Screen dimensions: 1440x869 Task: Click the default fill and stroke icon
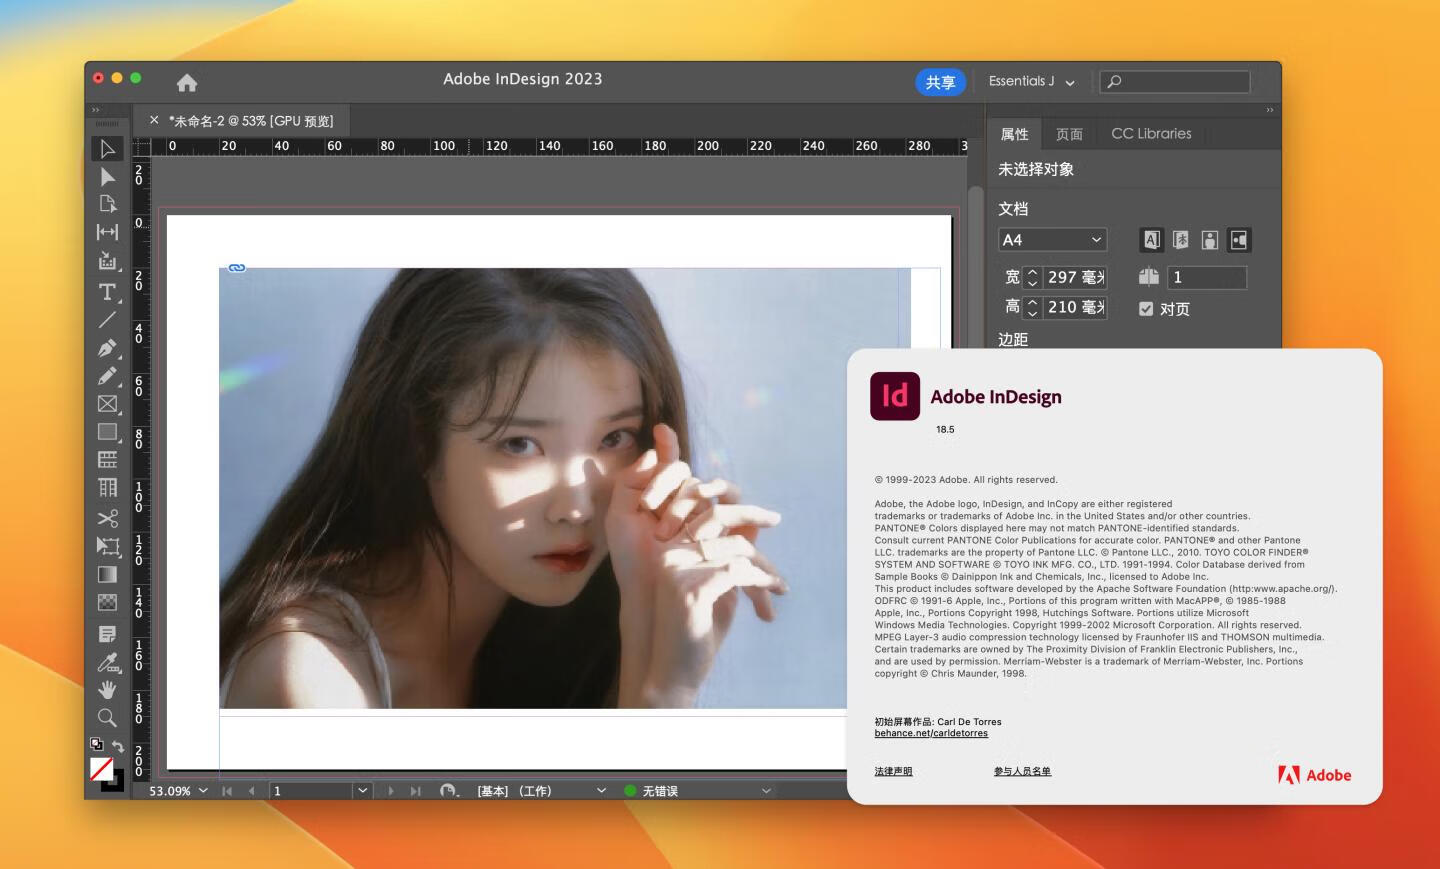click(97, 744)
